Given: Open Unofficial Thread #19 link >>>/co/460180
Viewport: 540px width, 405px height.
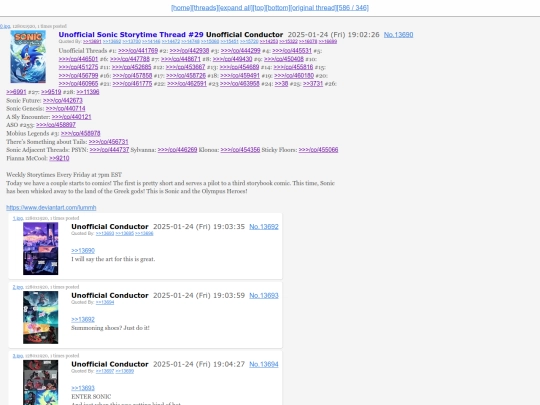Looking at the screenshot, I should tap(294, 75).
